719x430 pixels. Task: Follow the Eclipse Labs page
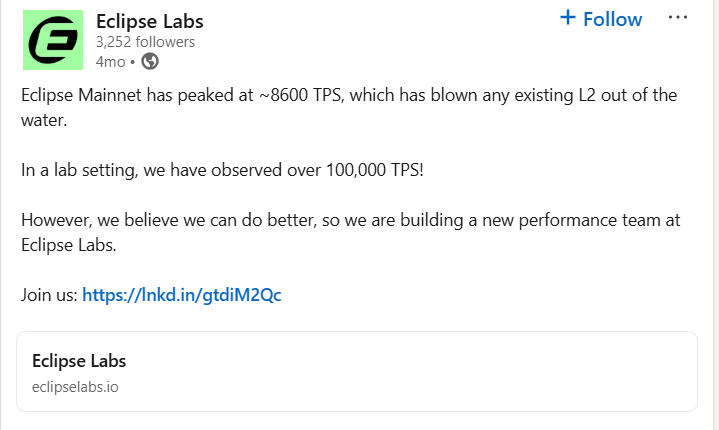coord(601,19)
